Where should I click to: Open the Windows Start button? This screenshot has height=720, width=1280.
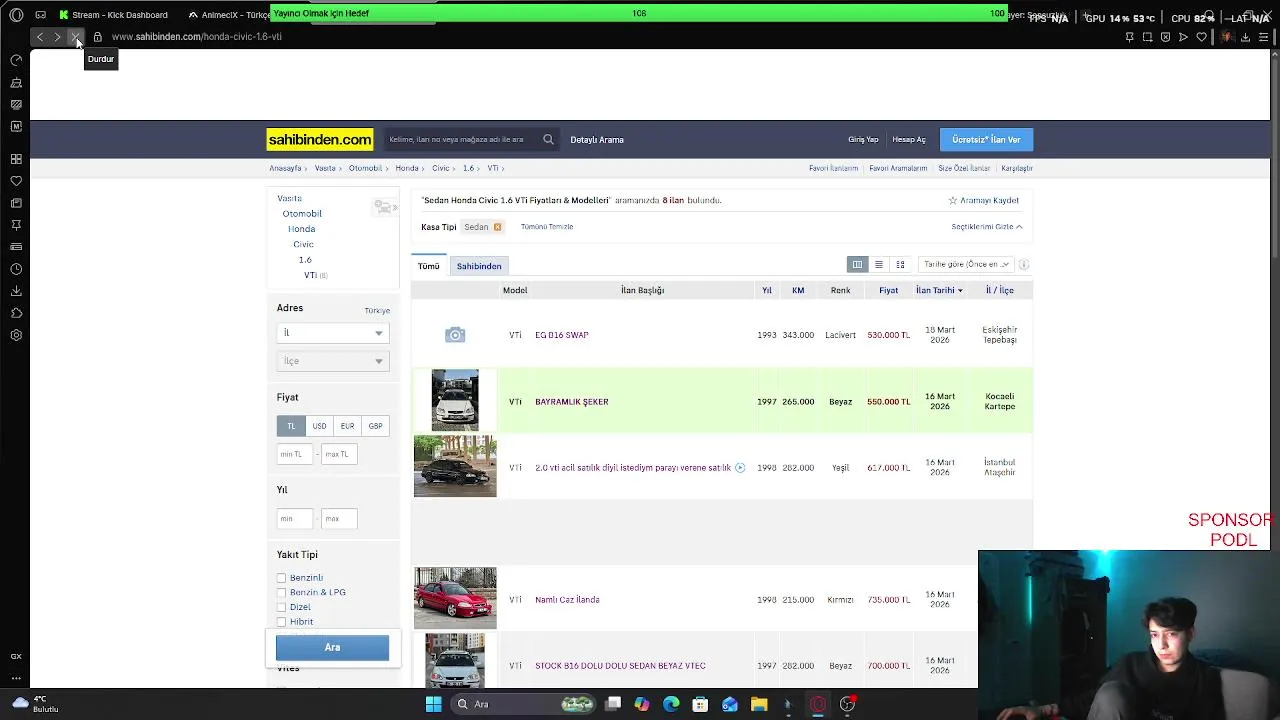pyautogui.click(x=433, y=704)
